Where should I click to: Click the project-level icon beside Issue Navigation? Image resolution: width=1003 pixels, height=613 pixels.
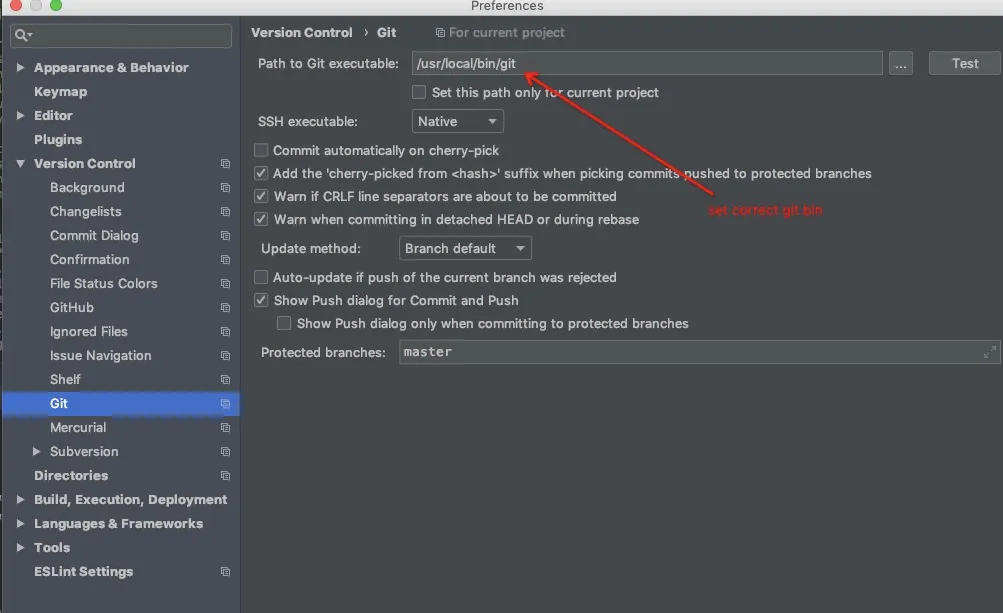pos(225,356)
